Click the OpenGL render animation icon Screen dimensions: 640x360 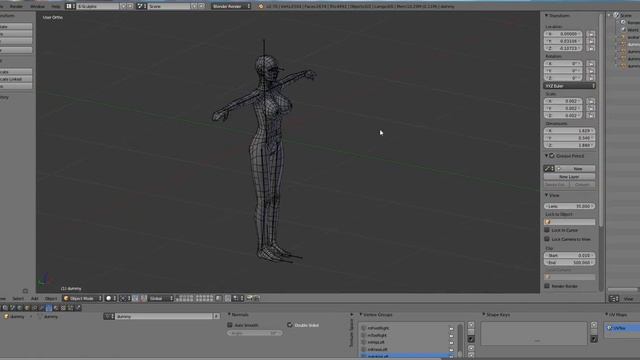[x=257, y=298]
